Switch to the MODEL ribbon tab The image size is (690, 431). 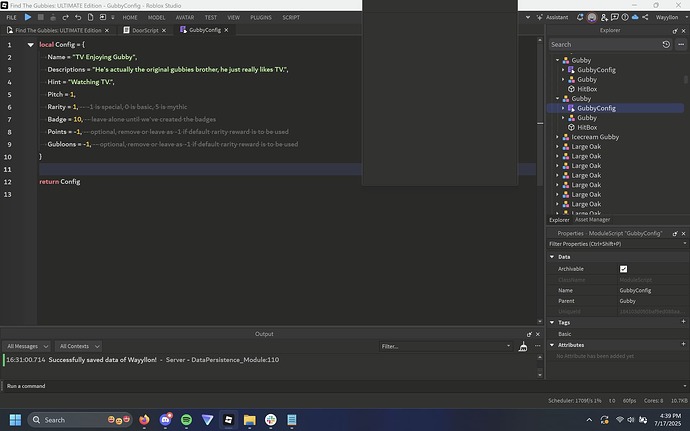(156, 17)
